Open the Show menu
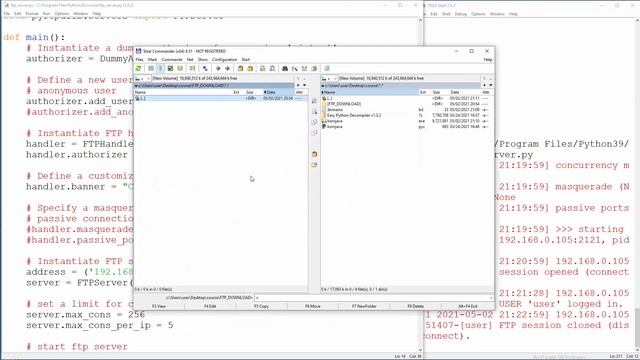This screenshot has height=360, width=640. (x=202, y=60)
